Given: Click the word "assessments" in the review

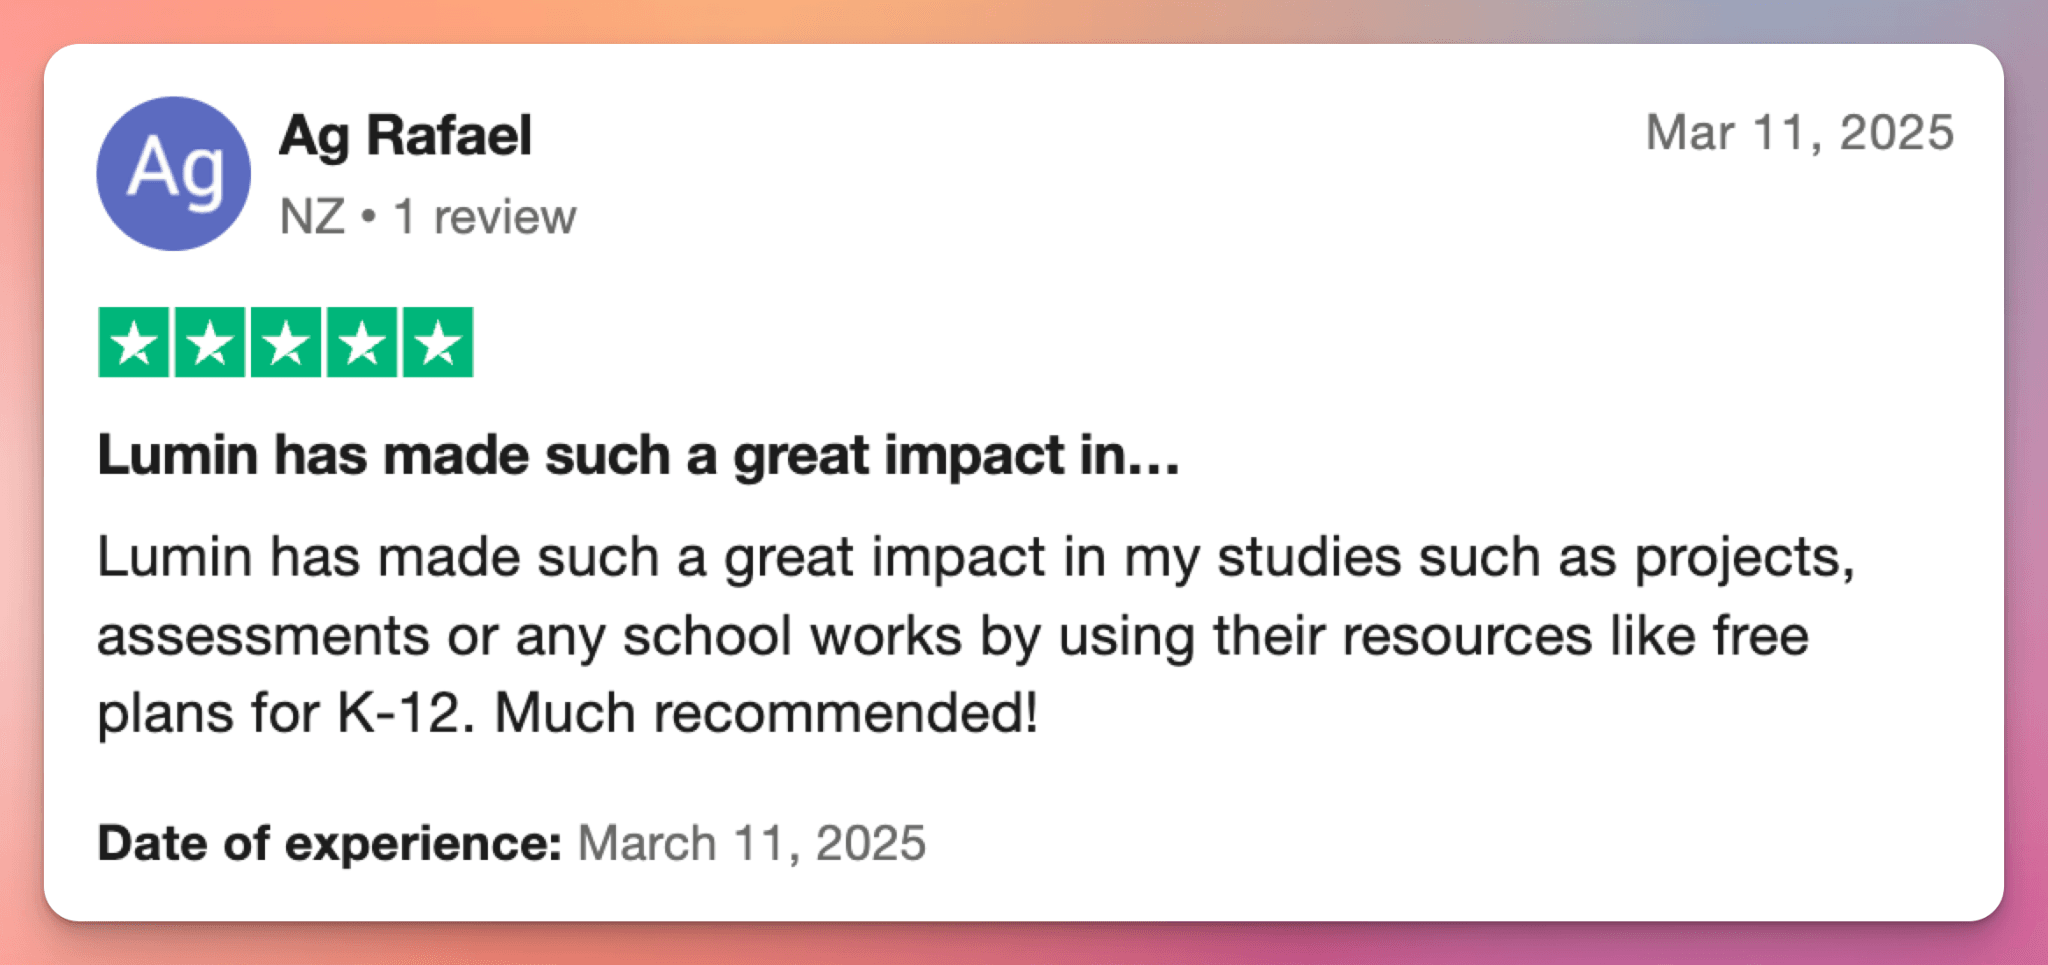Looking at the screenshot, I should pyautogui.click(x=263, y=636).
